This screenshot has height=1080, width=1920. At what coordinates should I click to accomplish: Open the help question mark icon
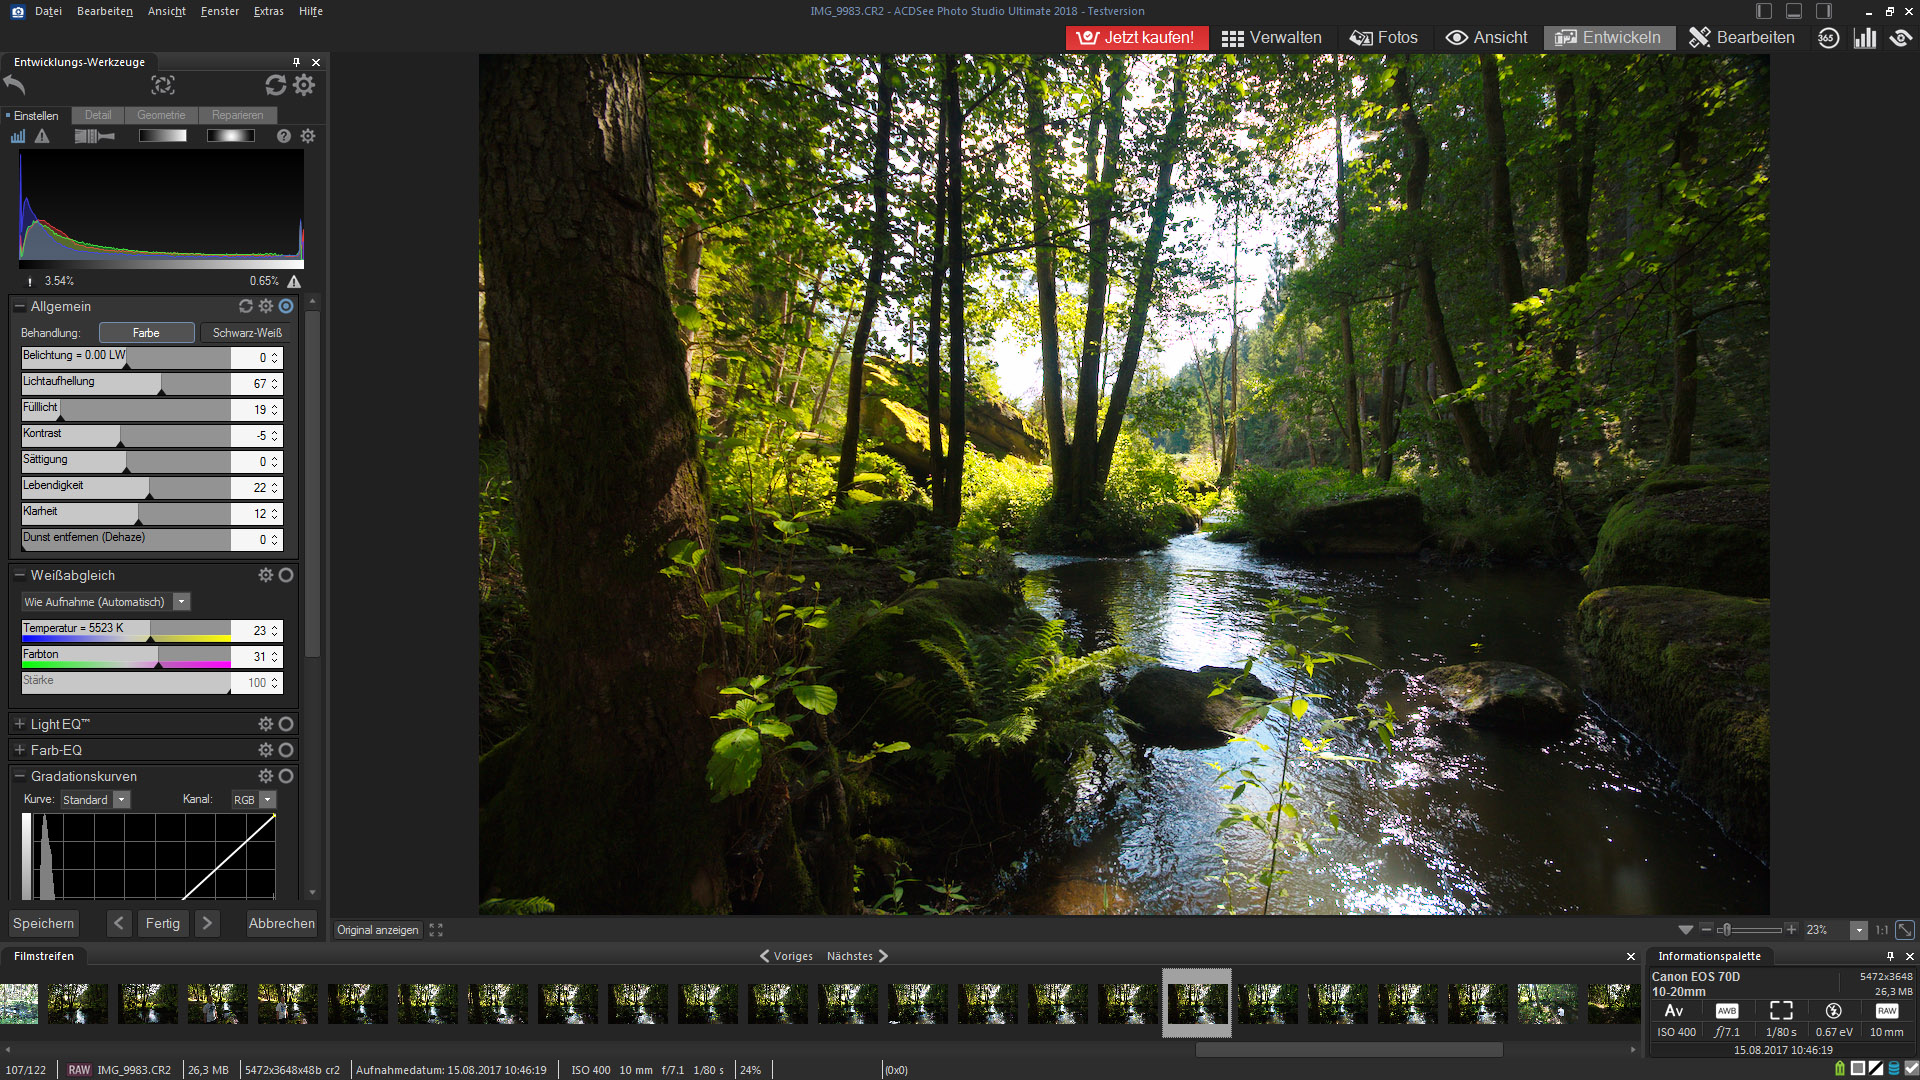284,136
